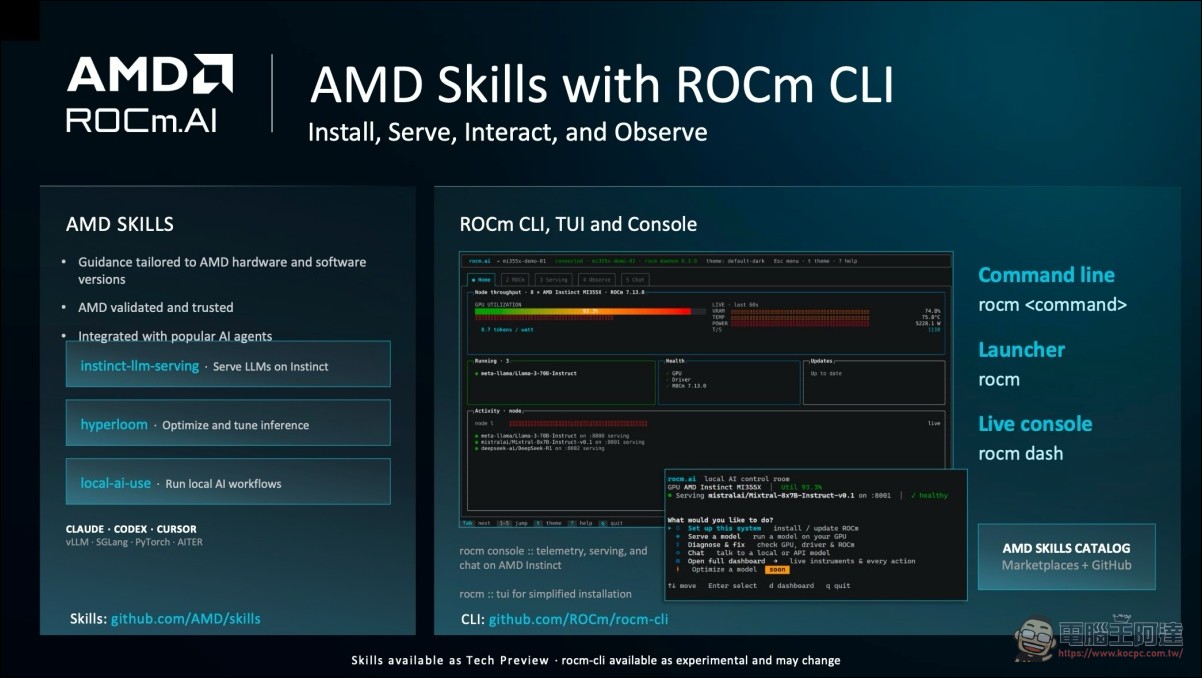Switch to the Home tab in console
1202x678 pixels.
[481, 280]
